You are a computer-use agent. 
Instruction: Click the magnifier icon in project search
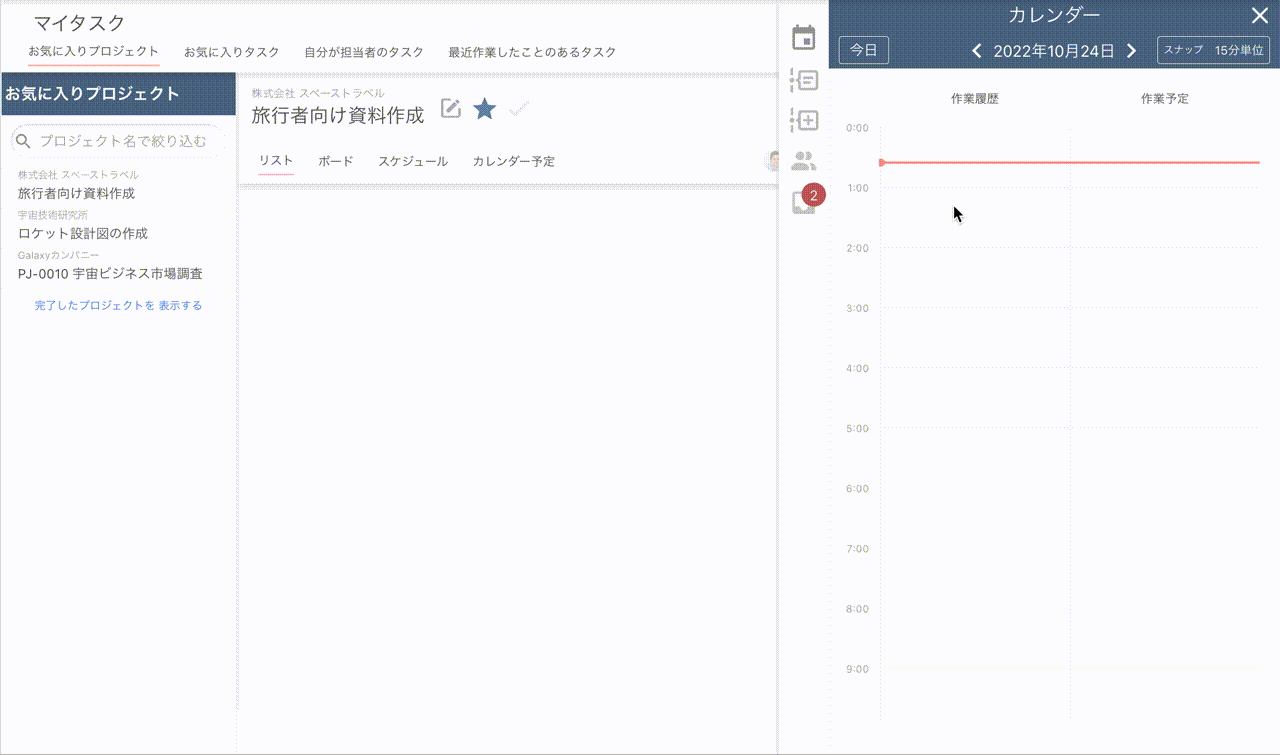tap(24, 141)
